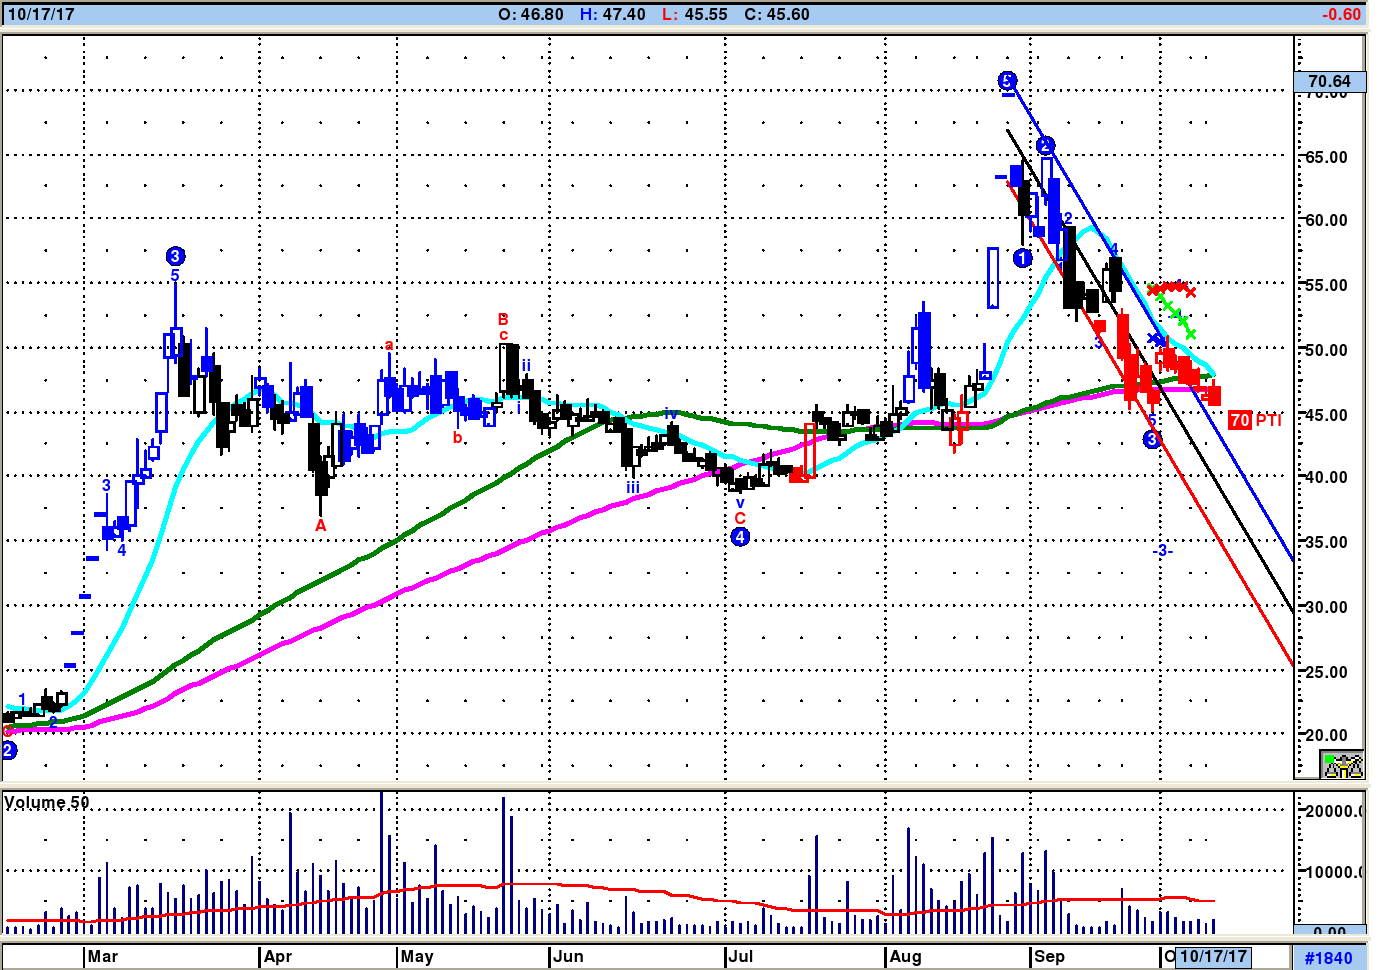Click the Aug month label
The width and height of the screenshot is (1400, 970).
coord(905,956)
